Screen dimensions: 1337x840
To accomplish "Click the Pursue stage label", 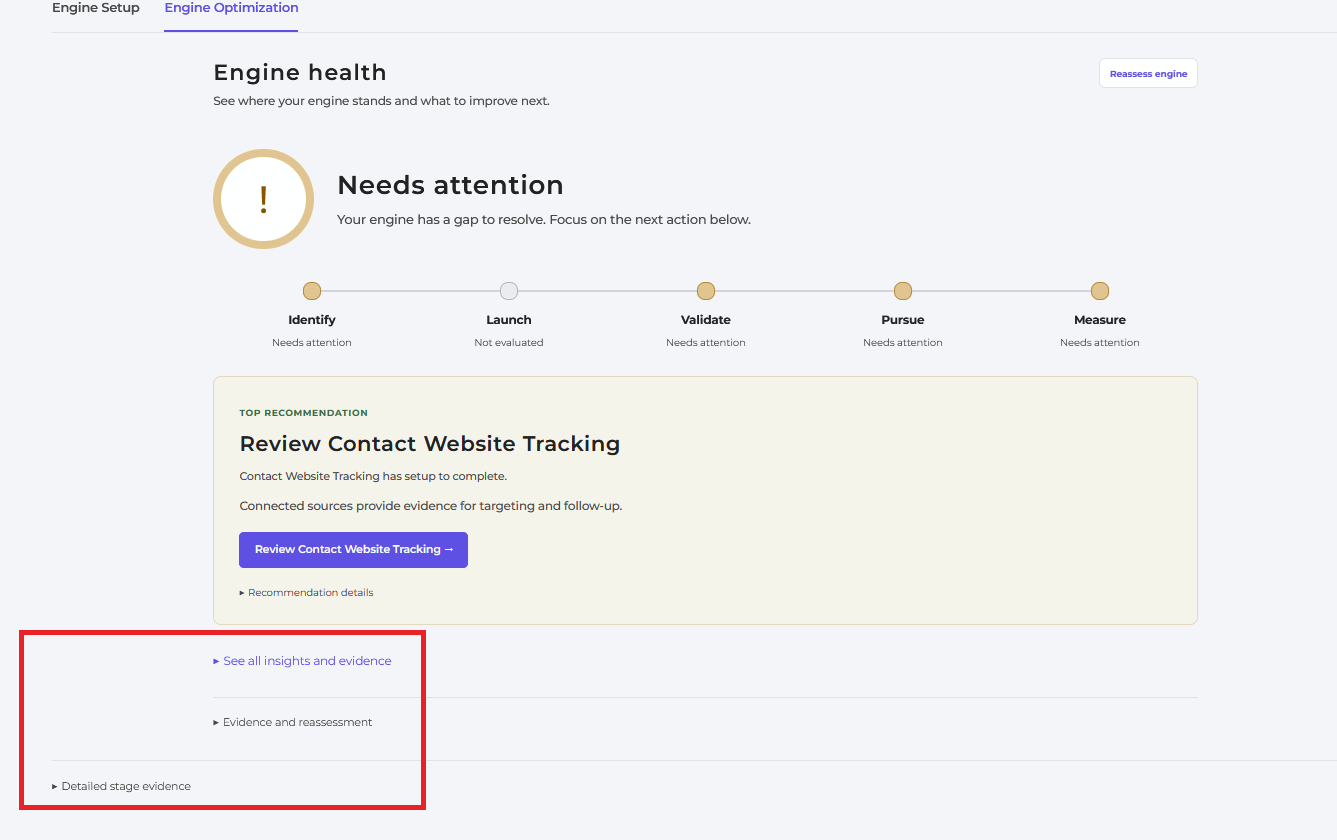I will [x=903, y=320].
